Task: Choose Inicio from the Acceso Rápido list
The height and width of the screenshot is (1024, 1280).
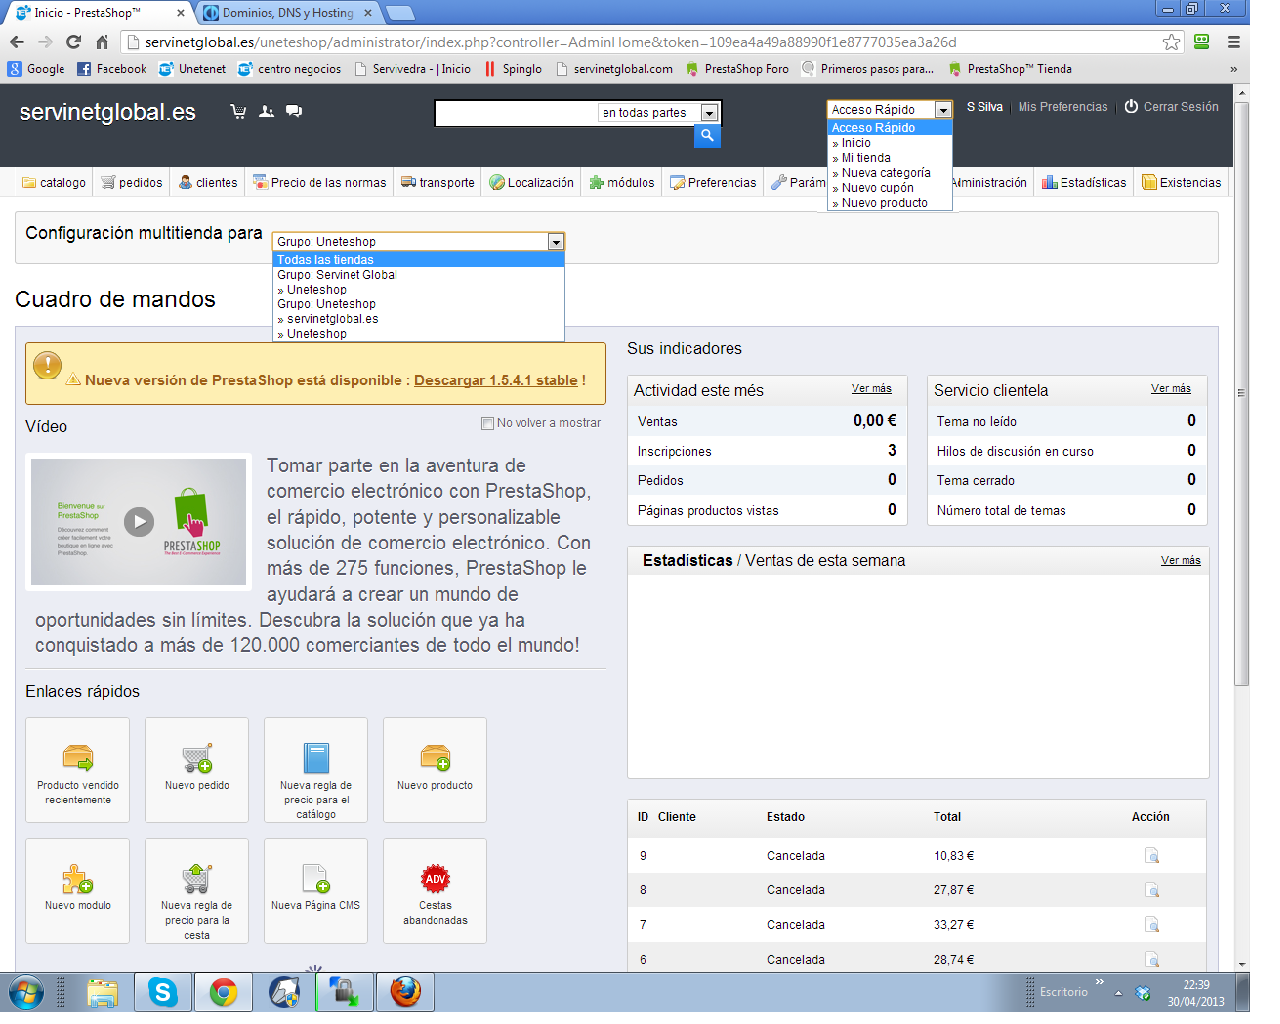Action: tap(890, 143)
